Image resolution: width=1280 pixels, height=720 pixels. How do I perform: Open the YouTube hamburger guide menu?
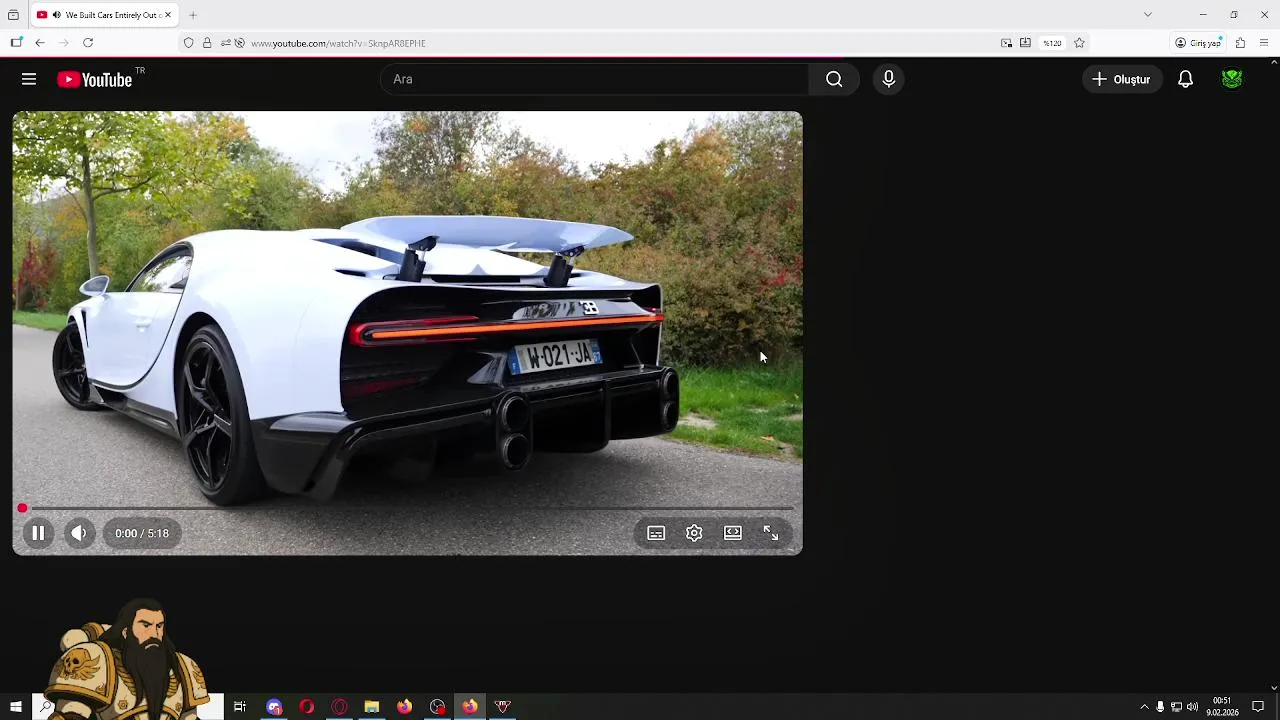tap(29, 79)
